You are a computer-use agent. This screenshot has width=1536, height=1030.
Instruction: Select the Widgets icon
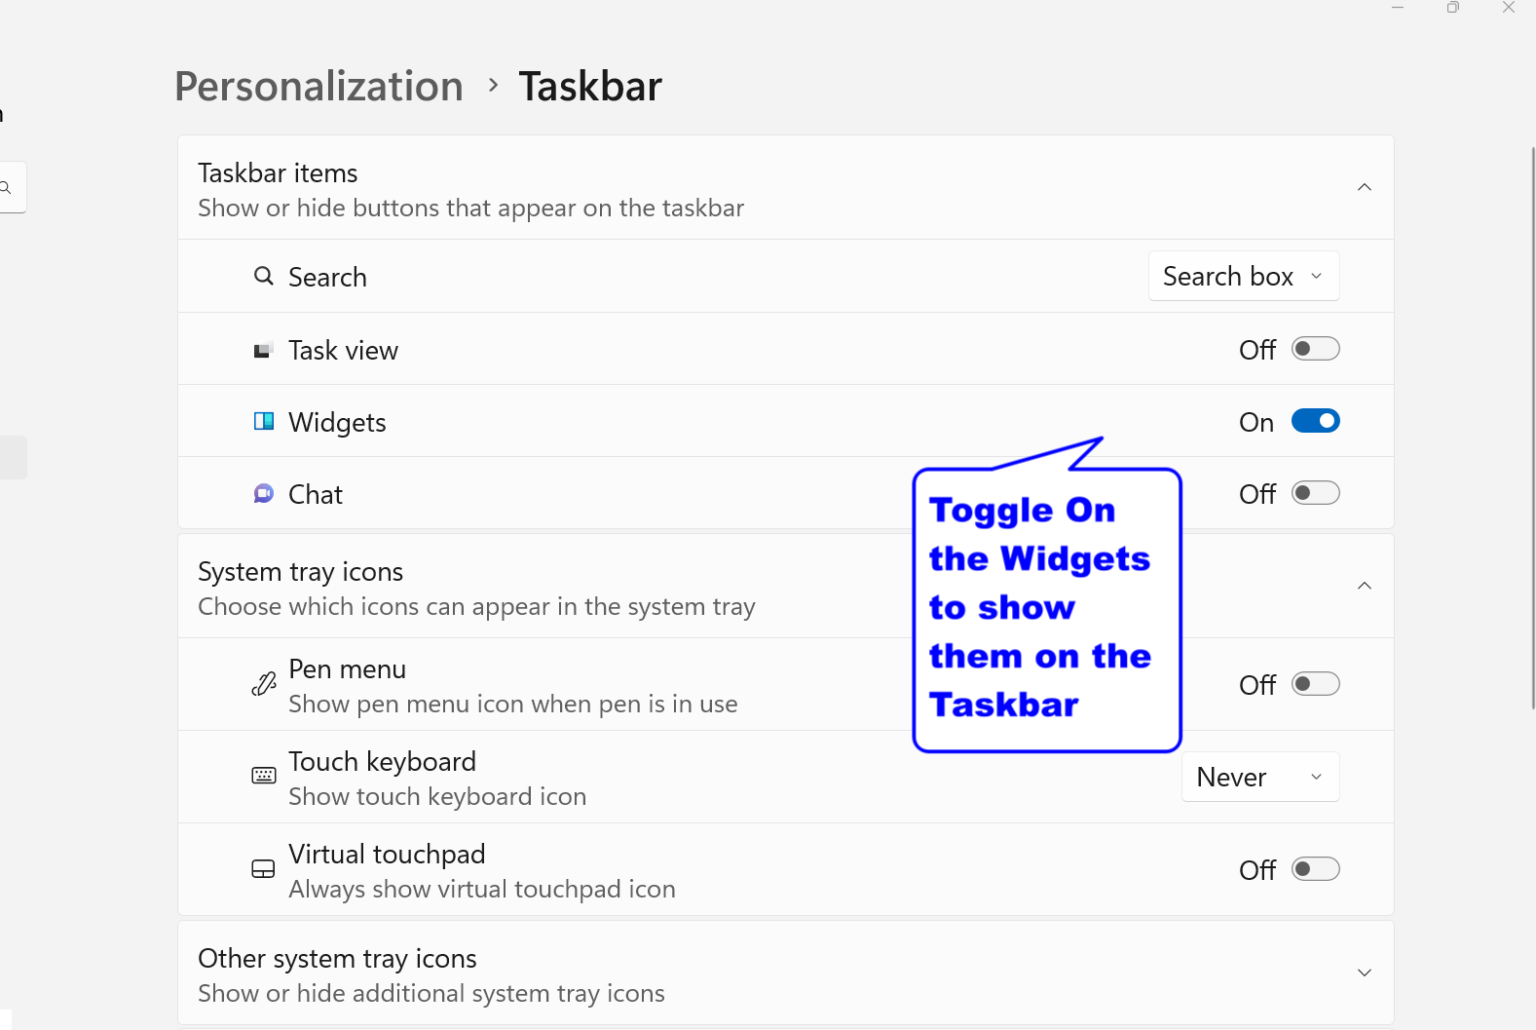pos(263,421)
